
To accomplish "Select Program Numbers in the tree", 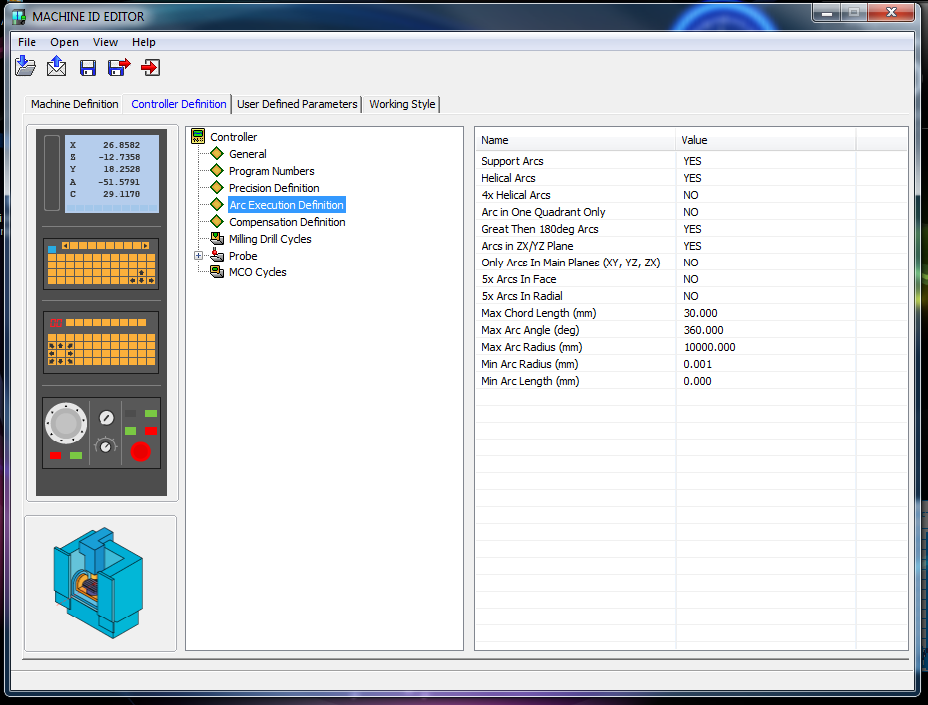I will coord(272,171).
